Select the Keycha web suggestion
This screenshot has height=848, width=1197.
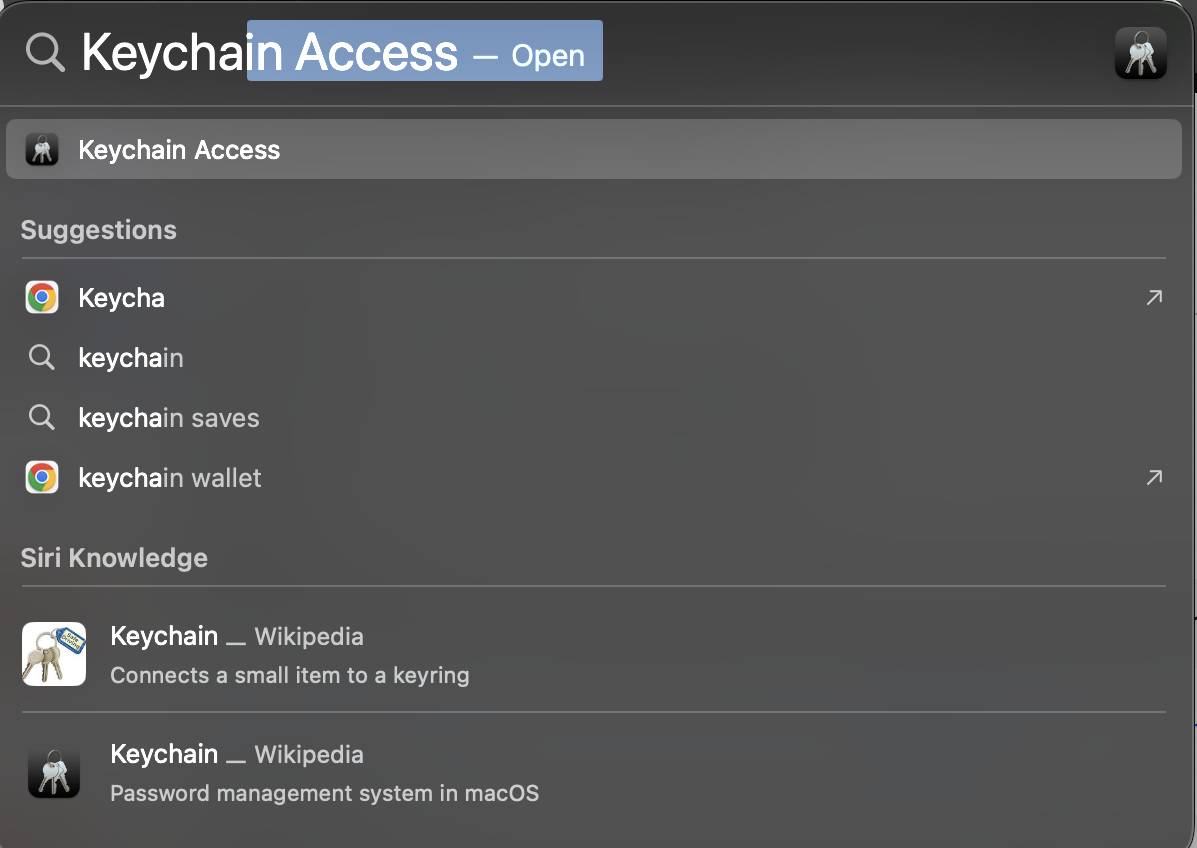coord(122,298)
